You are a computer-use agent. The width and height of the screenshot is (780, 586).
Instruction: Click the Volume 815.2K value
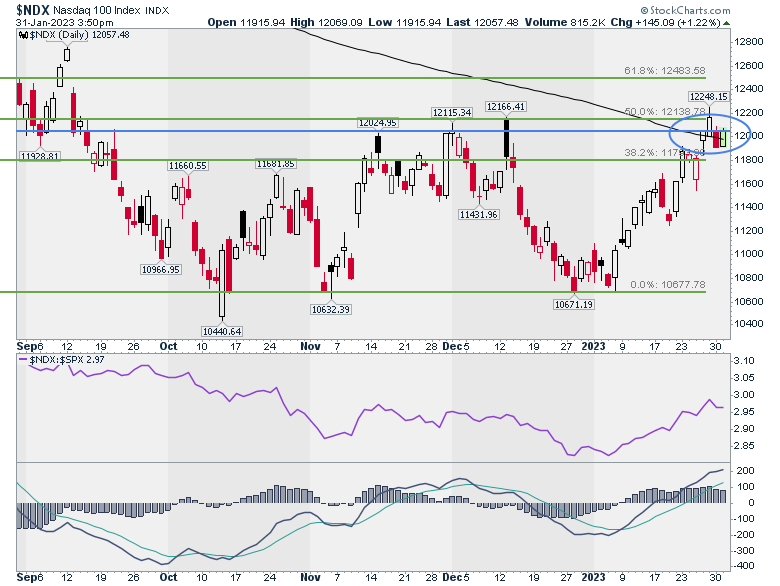click(x=565, y=22)
